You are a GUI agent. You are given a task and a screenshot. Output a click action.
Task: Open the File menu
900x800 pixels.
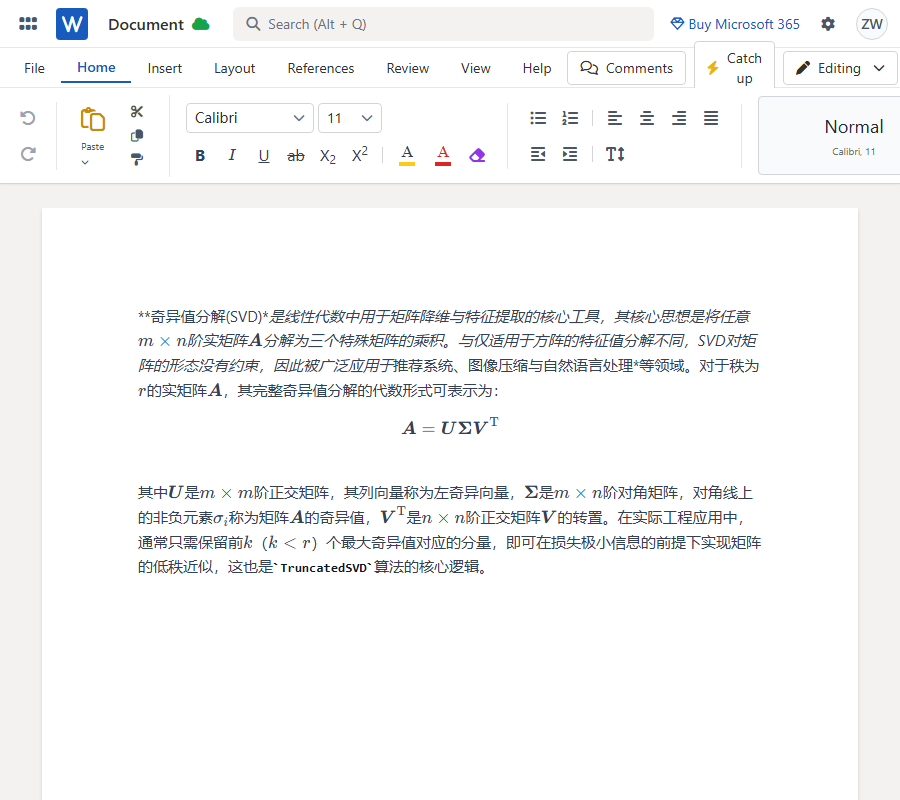(x=34, y=68)
